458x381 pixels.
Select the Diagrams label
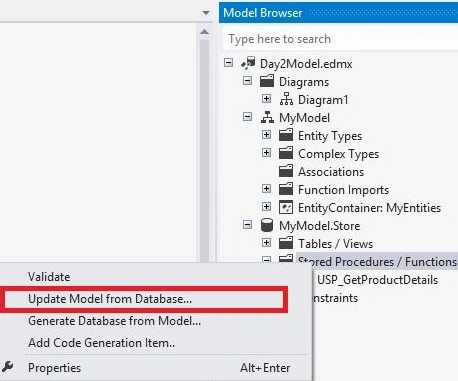tap(304, 82)
